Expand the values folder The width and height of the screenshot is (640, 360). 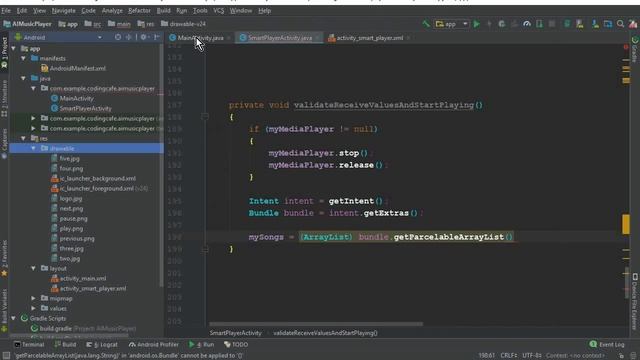pos(33,309)
